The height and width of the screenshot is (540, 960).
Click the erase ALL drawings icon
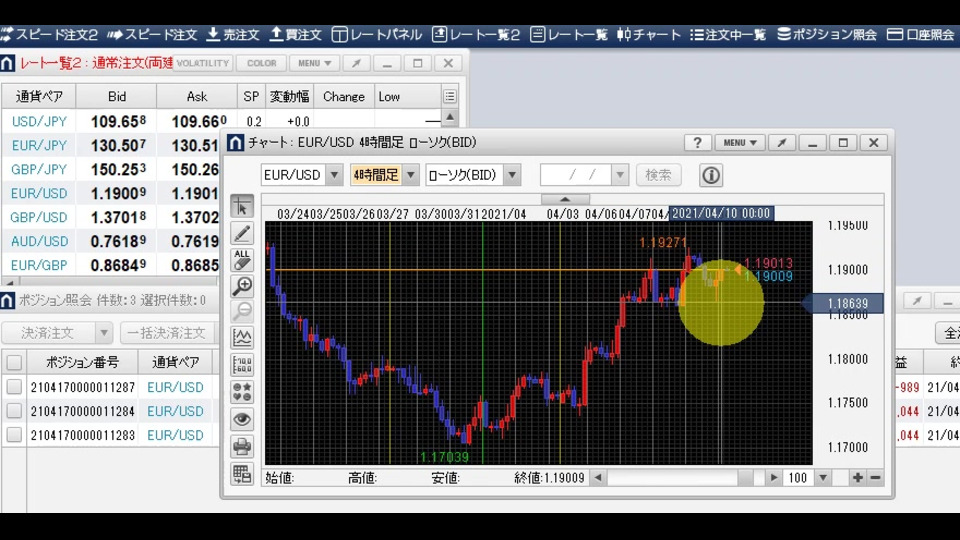242,260
